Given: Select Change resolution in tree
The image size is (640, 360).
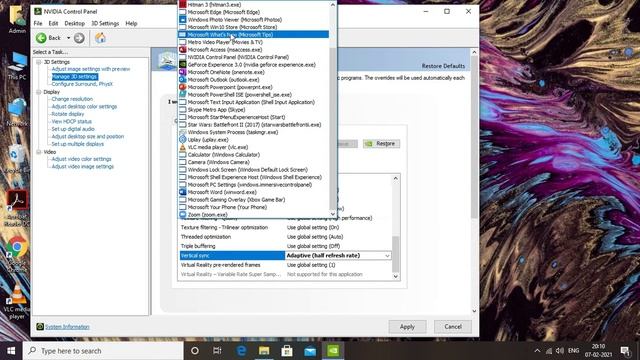Looking at the screenshot, I should (72, 99).
